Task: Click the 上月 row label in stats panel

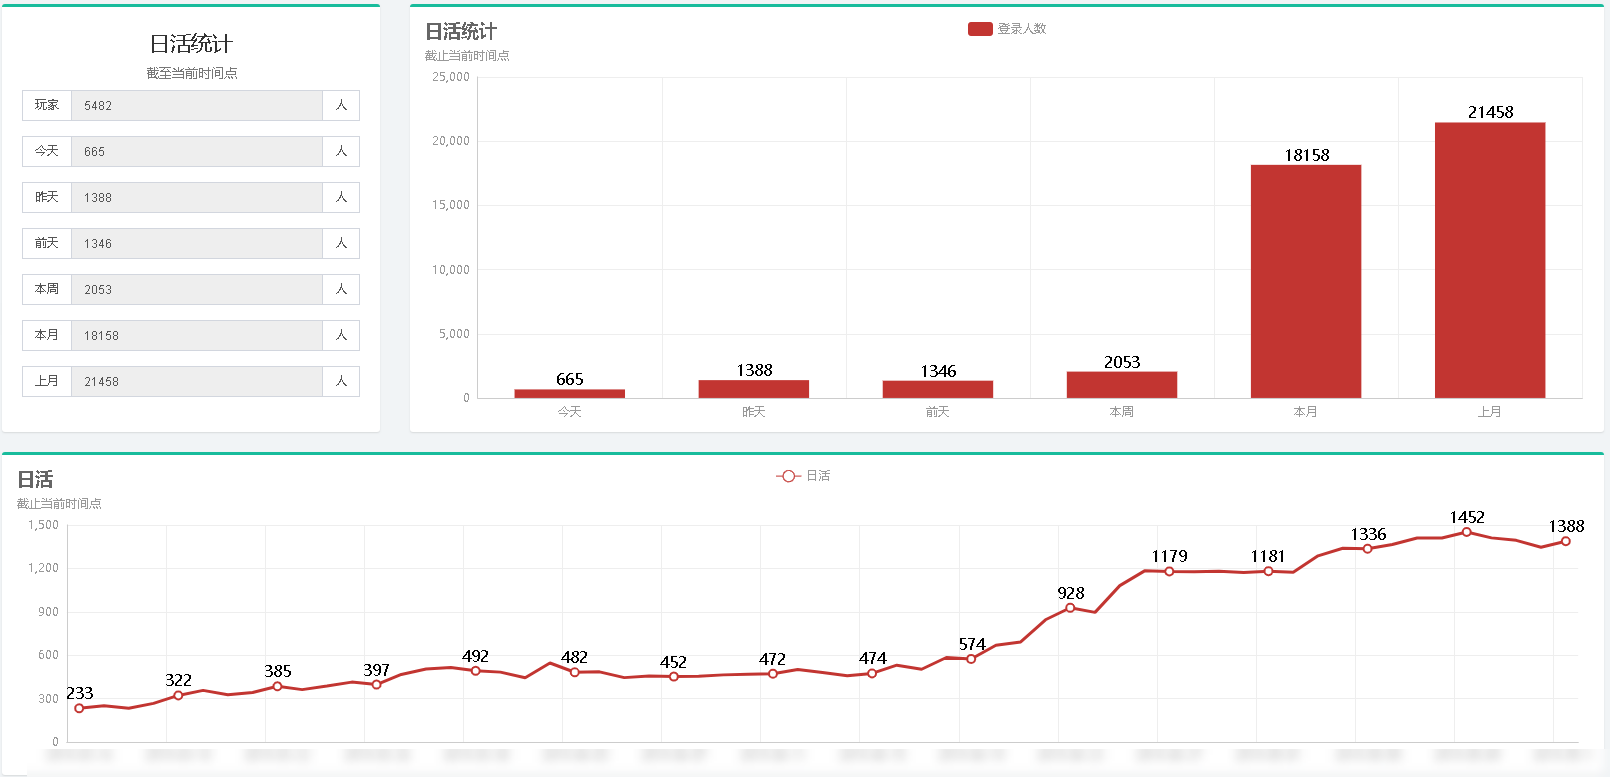Action: click(x=47, y=381)
